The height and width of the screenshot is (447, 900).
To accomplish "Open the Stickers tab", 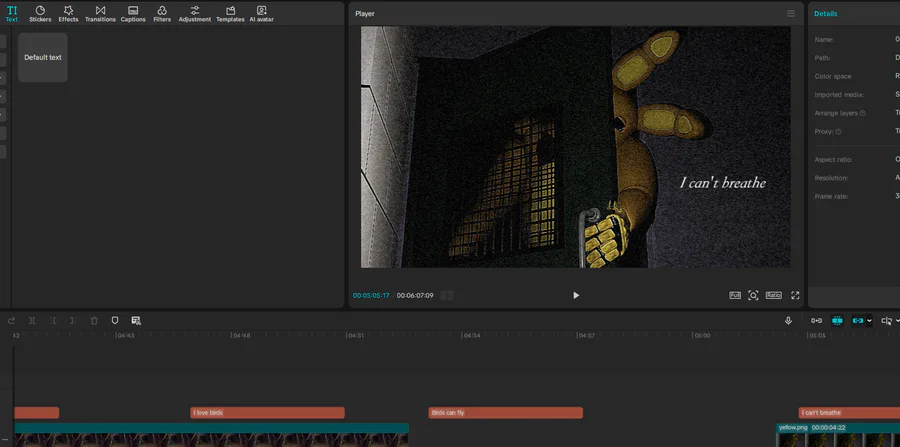I will (x=40, y=14).
